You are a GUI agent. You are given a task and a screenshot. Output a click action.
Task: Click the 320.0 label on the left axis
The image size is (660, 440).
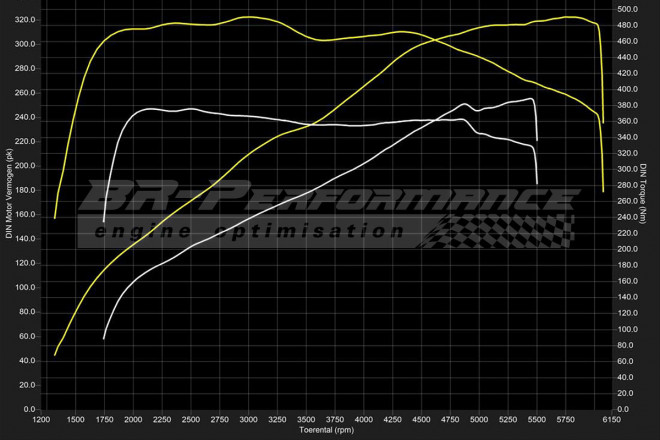point(25,20)
